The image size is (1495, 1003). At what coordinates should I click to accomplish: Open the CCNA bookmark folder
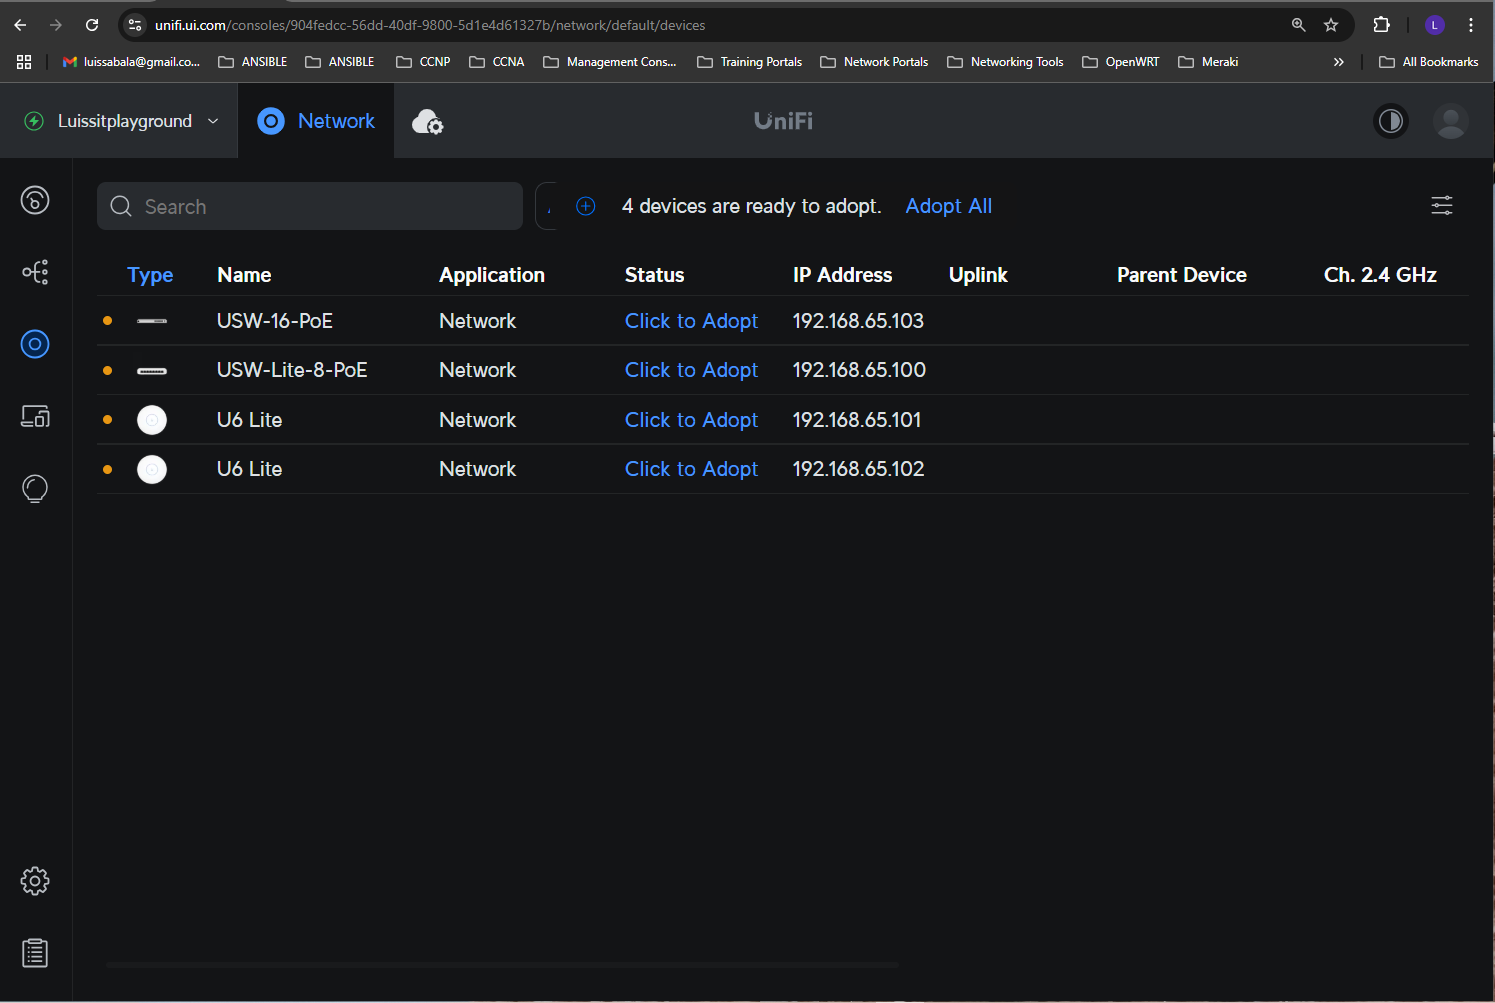click(x=497, y=62)
